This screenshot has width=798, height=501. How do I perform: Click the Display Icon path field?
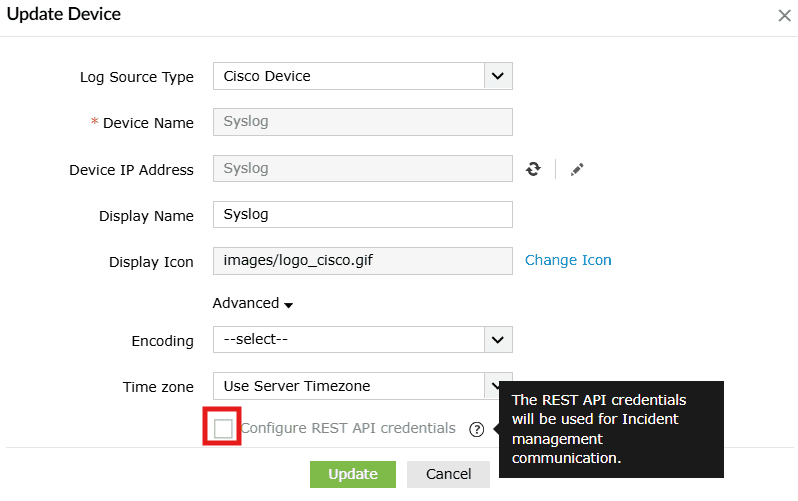pos(362,261)
